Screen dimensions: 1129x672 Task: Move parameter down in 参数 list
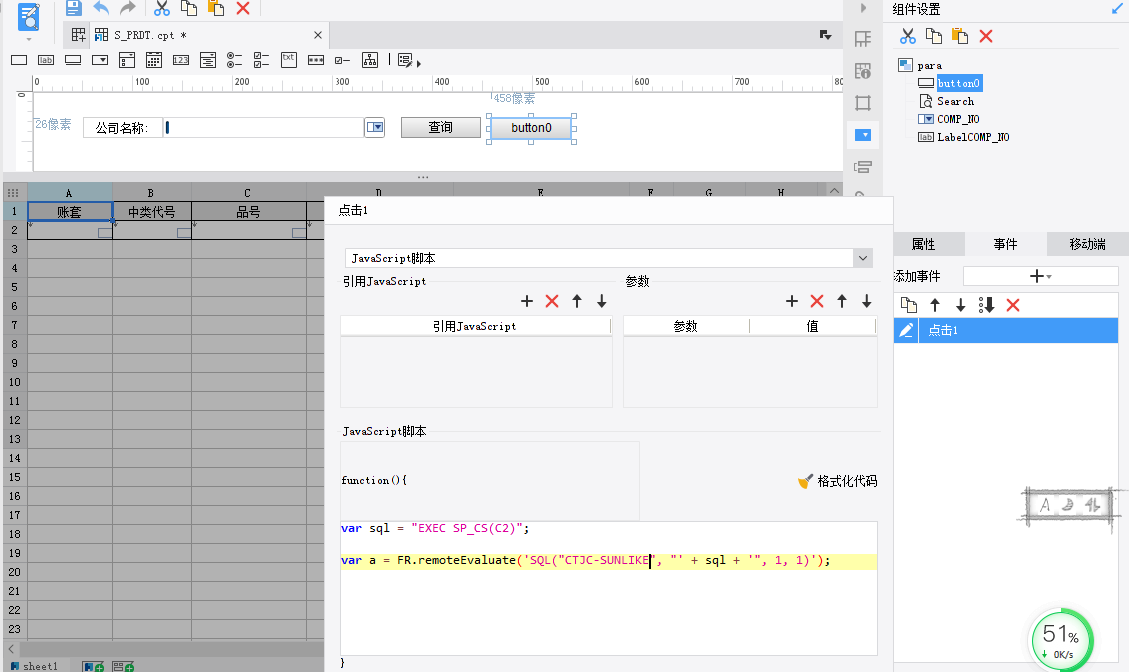[x=867, y=301]
